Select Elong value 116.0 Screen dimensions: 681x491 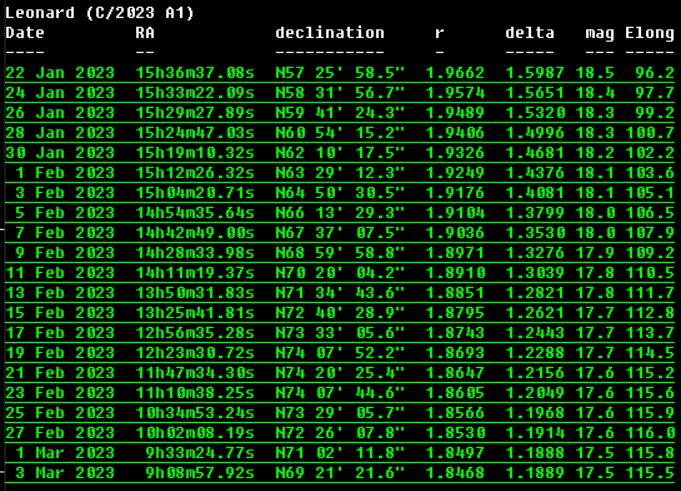[x=650, y=433]
